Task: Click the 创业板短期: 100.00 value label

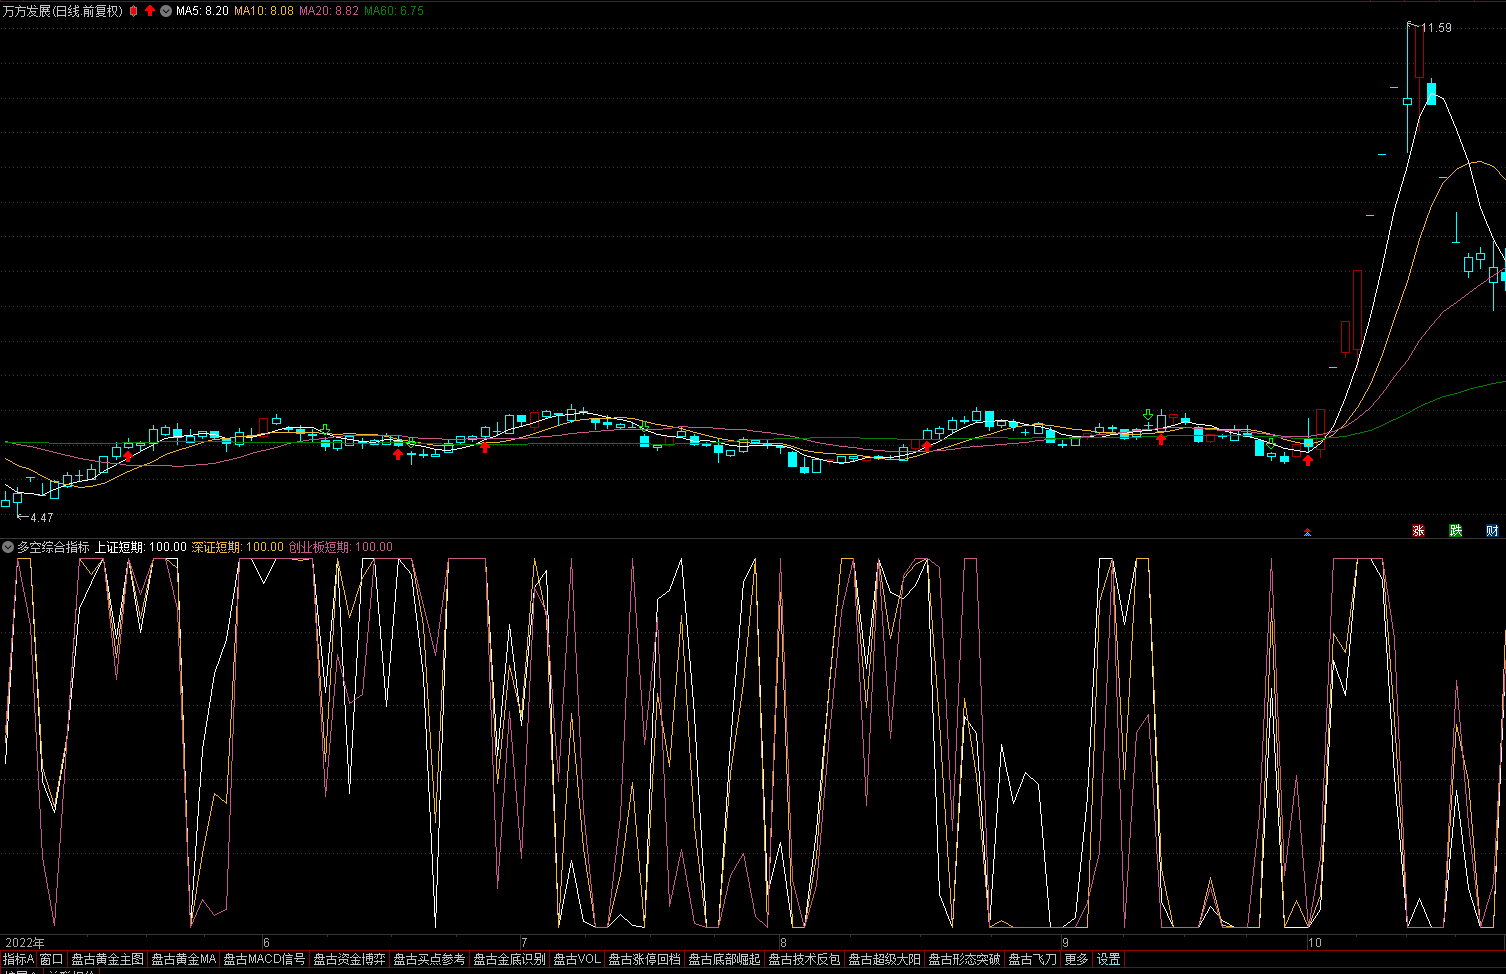Action: [341, 547]
